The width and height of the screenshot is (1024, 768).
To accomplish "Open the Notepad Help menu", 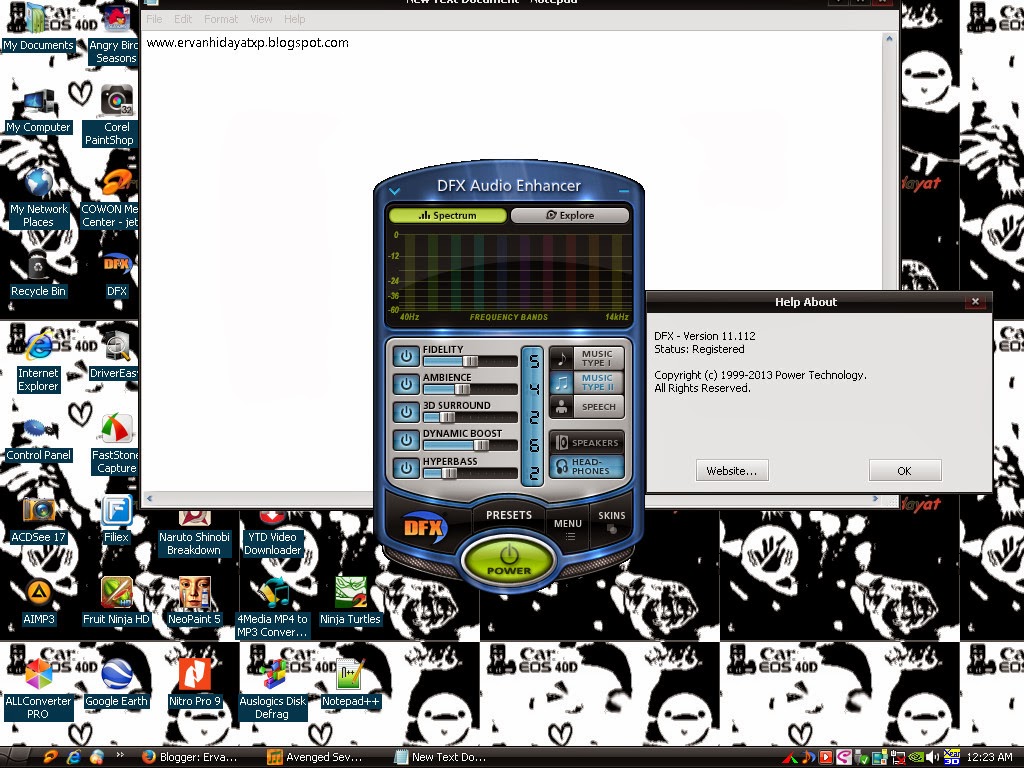I will pyautogui.click(x=295, y=19).
